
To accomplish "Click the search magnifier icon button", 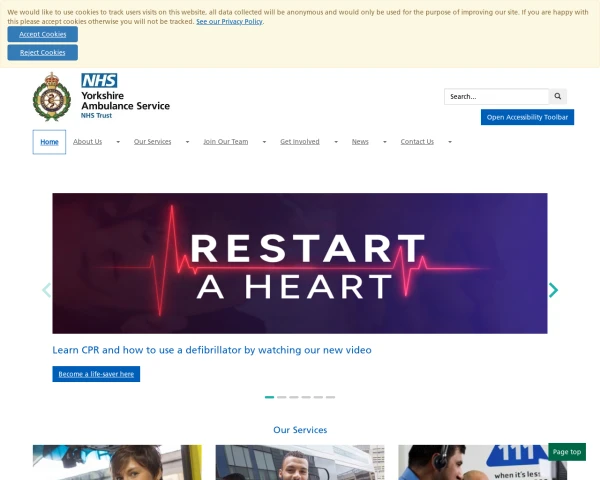I will [x=558, y=96].
